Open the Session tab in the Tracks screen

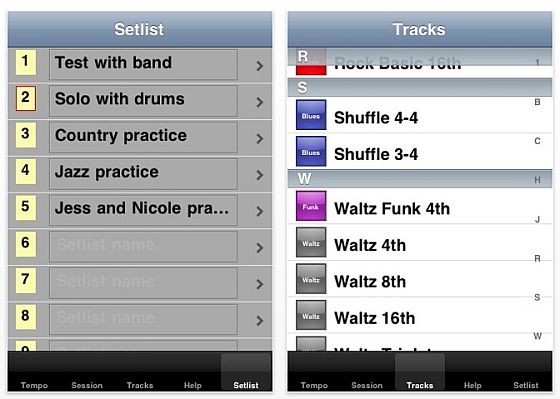coord(367,385)
